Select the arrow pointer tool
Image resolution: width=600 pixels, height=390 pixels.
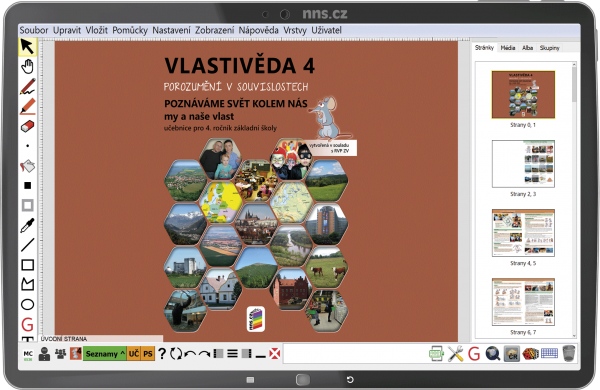click(x=27, y=46)
